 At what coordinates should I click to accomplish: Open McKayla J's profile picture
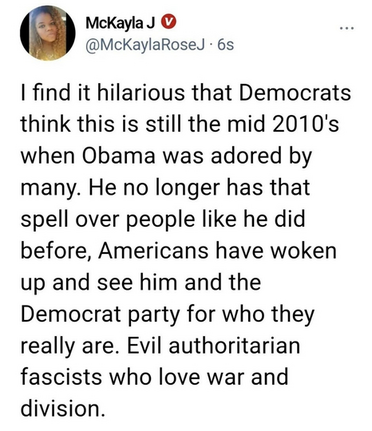(47, 33)
